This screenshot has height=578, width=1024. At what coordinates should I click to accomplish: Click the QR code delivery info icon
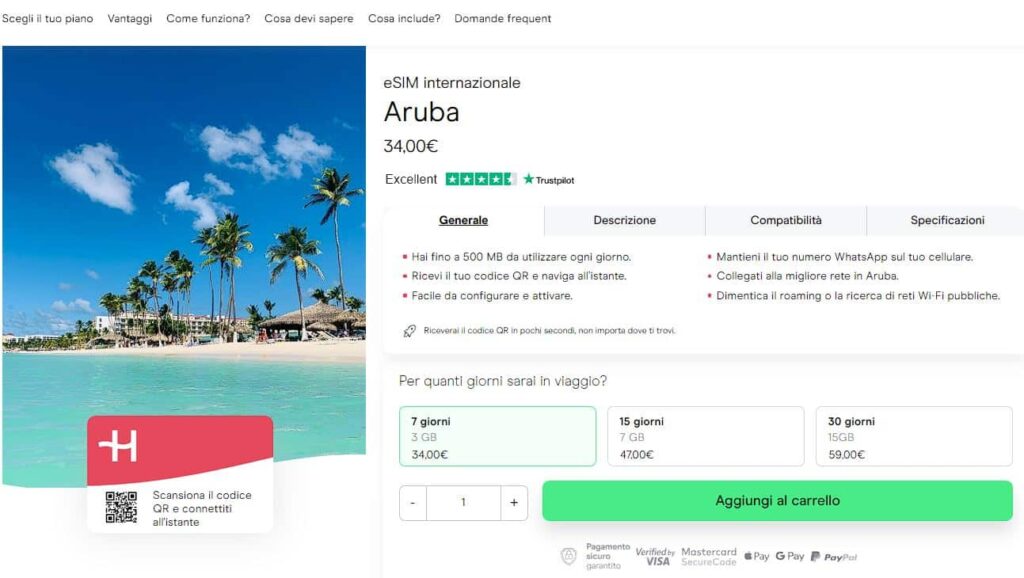tap(409, 330)
